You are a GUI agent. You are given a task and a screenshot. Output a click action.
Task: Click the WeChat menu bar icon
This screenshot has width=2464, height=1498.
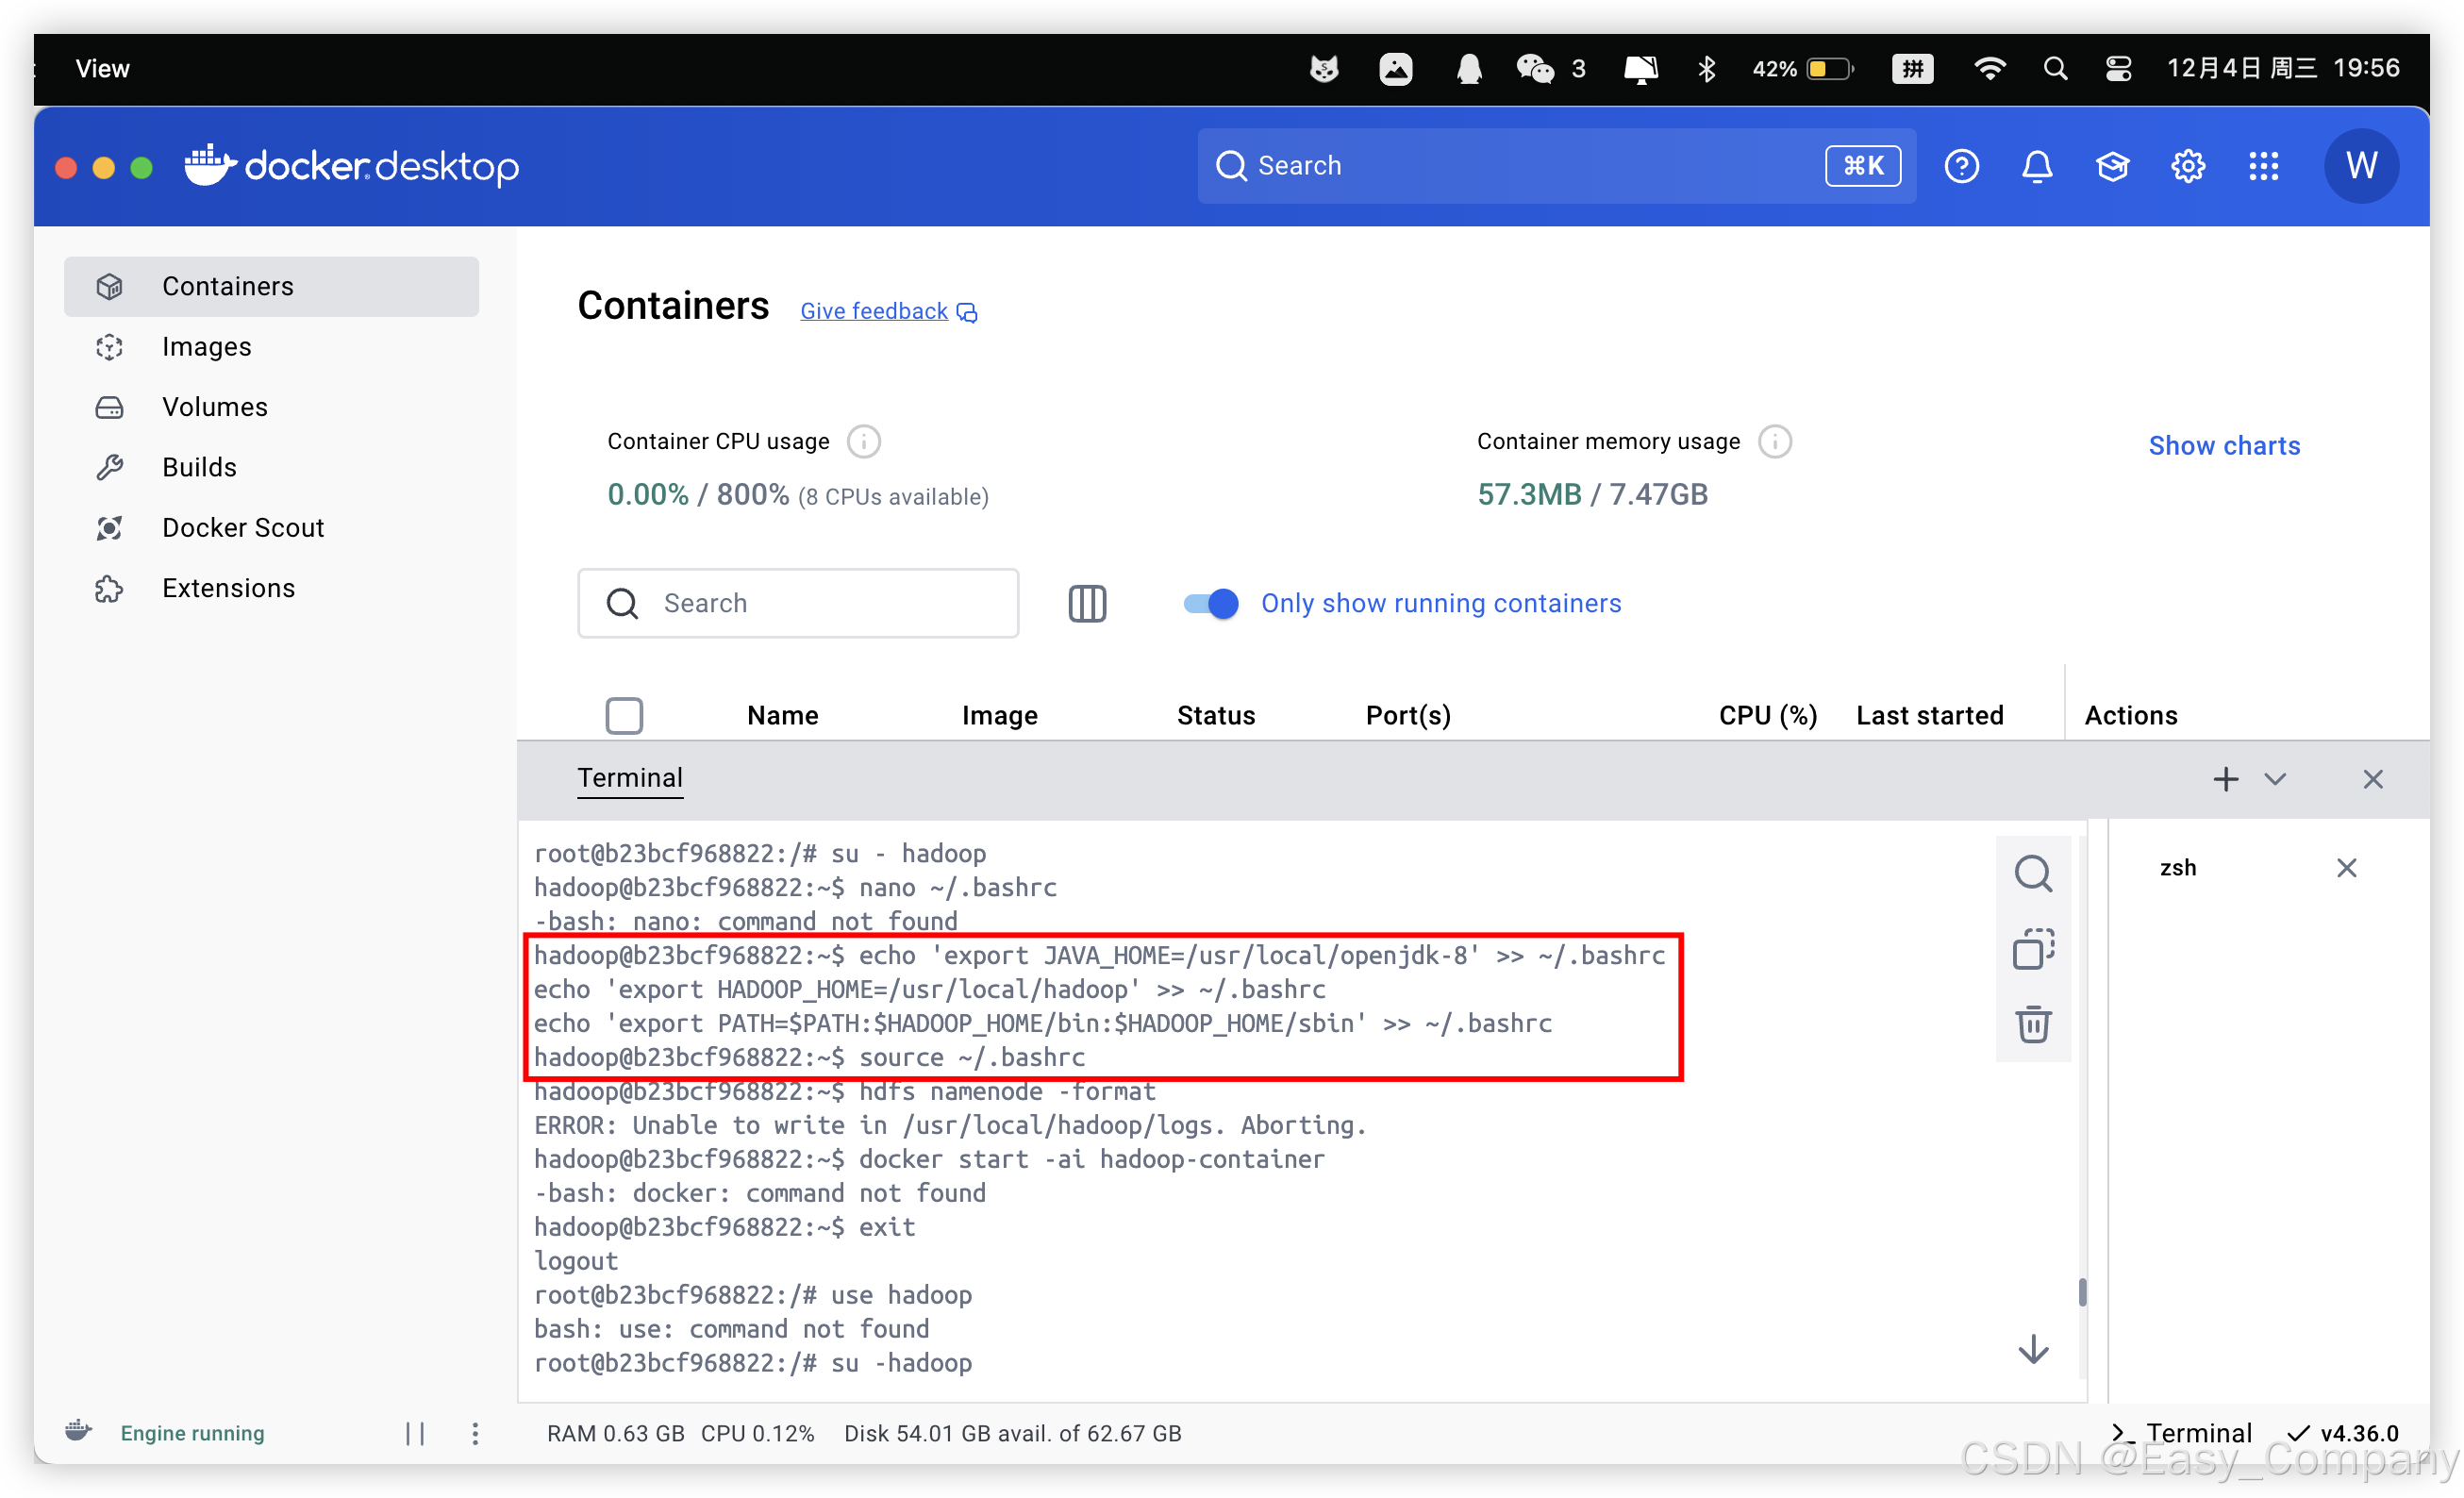pyautogui.click(x=1535, y=68)
